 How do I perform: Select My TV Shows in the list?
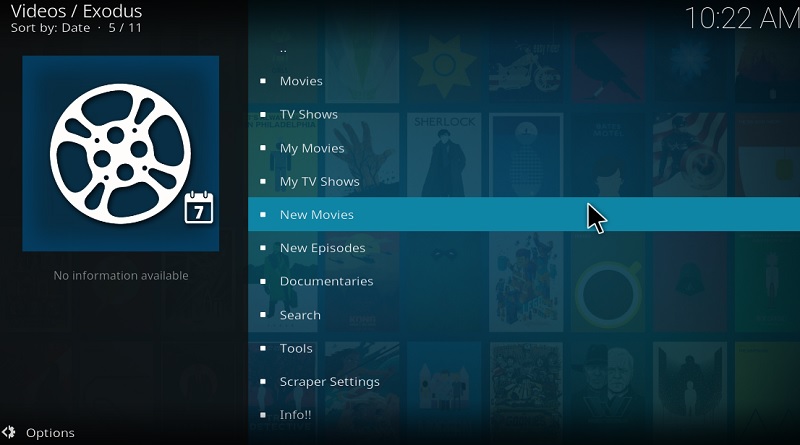pos(524,181)
